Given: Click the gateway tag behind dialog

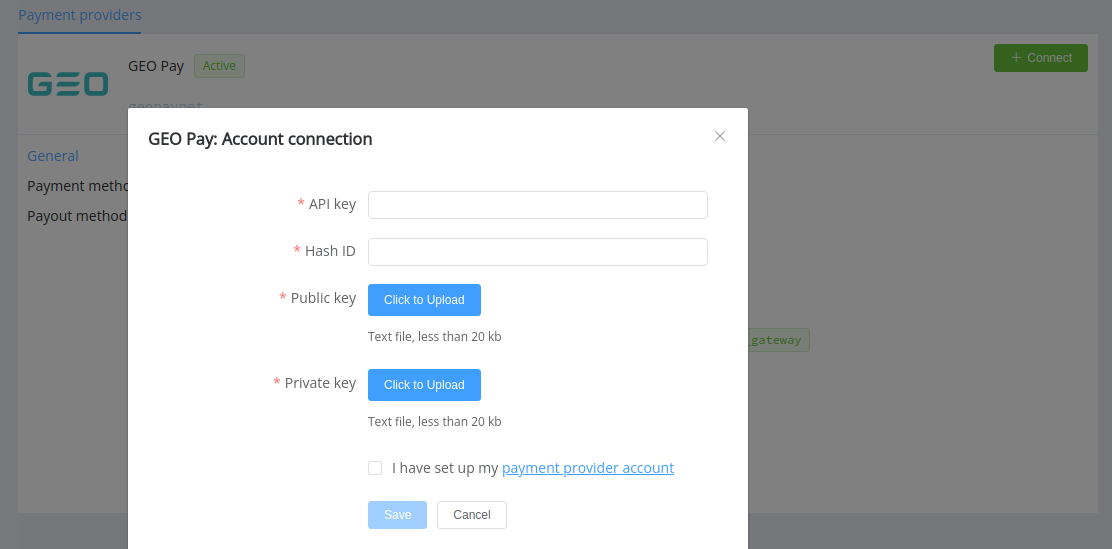Looking at the screenshot, I should 778,340.
